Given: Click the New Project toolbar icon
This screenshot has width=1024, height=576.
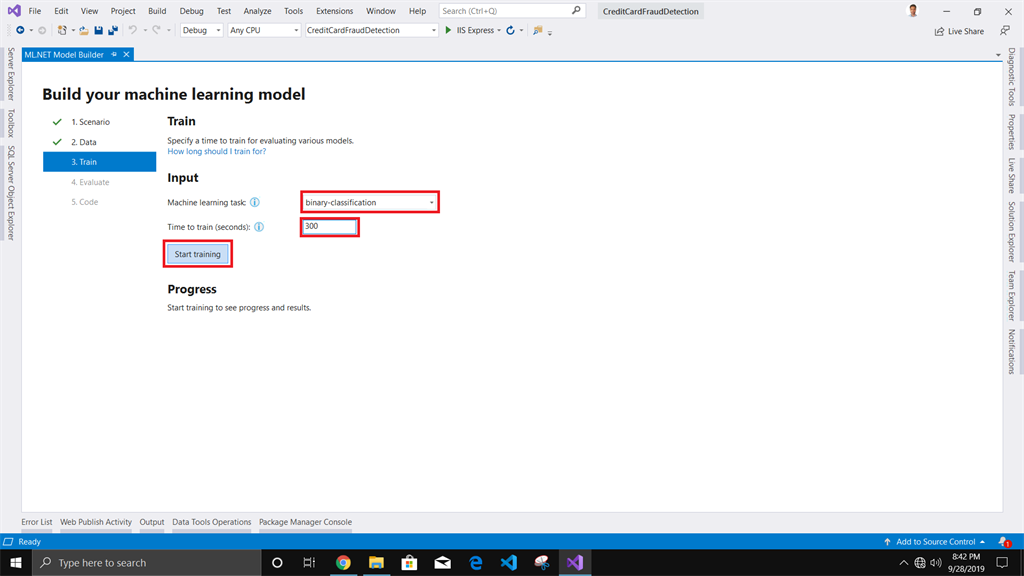Looking at the screenshot, I should pos(62,30).
